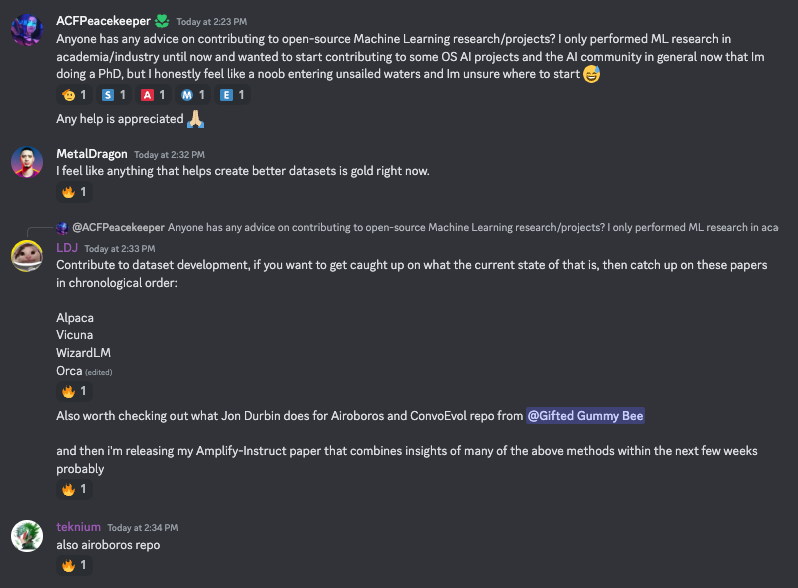Click the MetalDragon username
Image resolution: width=798 pixels, height=588 pixels.
click(92, 154)
